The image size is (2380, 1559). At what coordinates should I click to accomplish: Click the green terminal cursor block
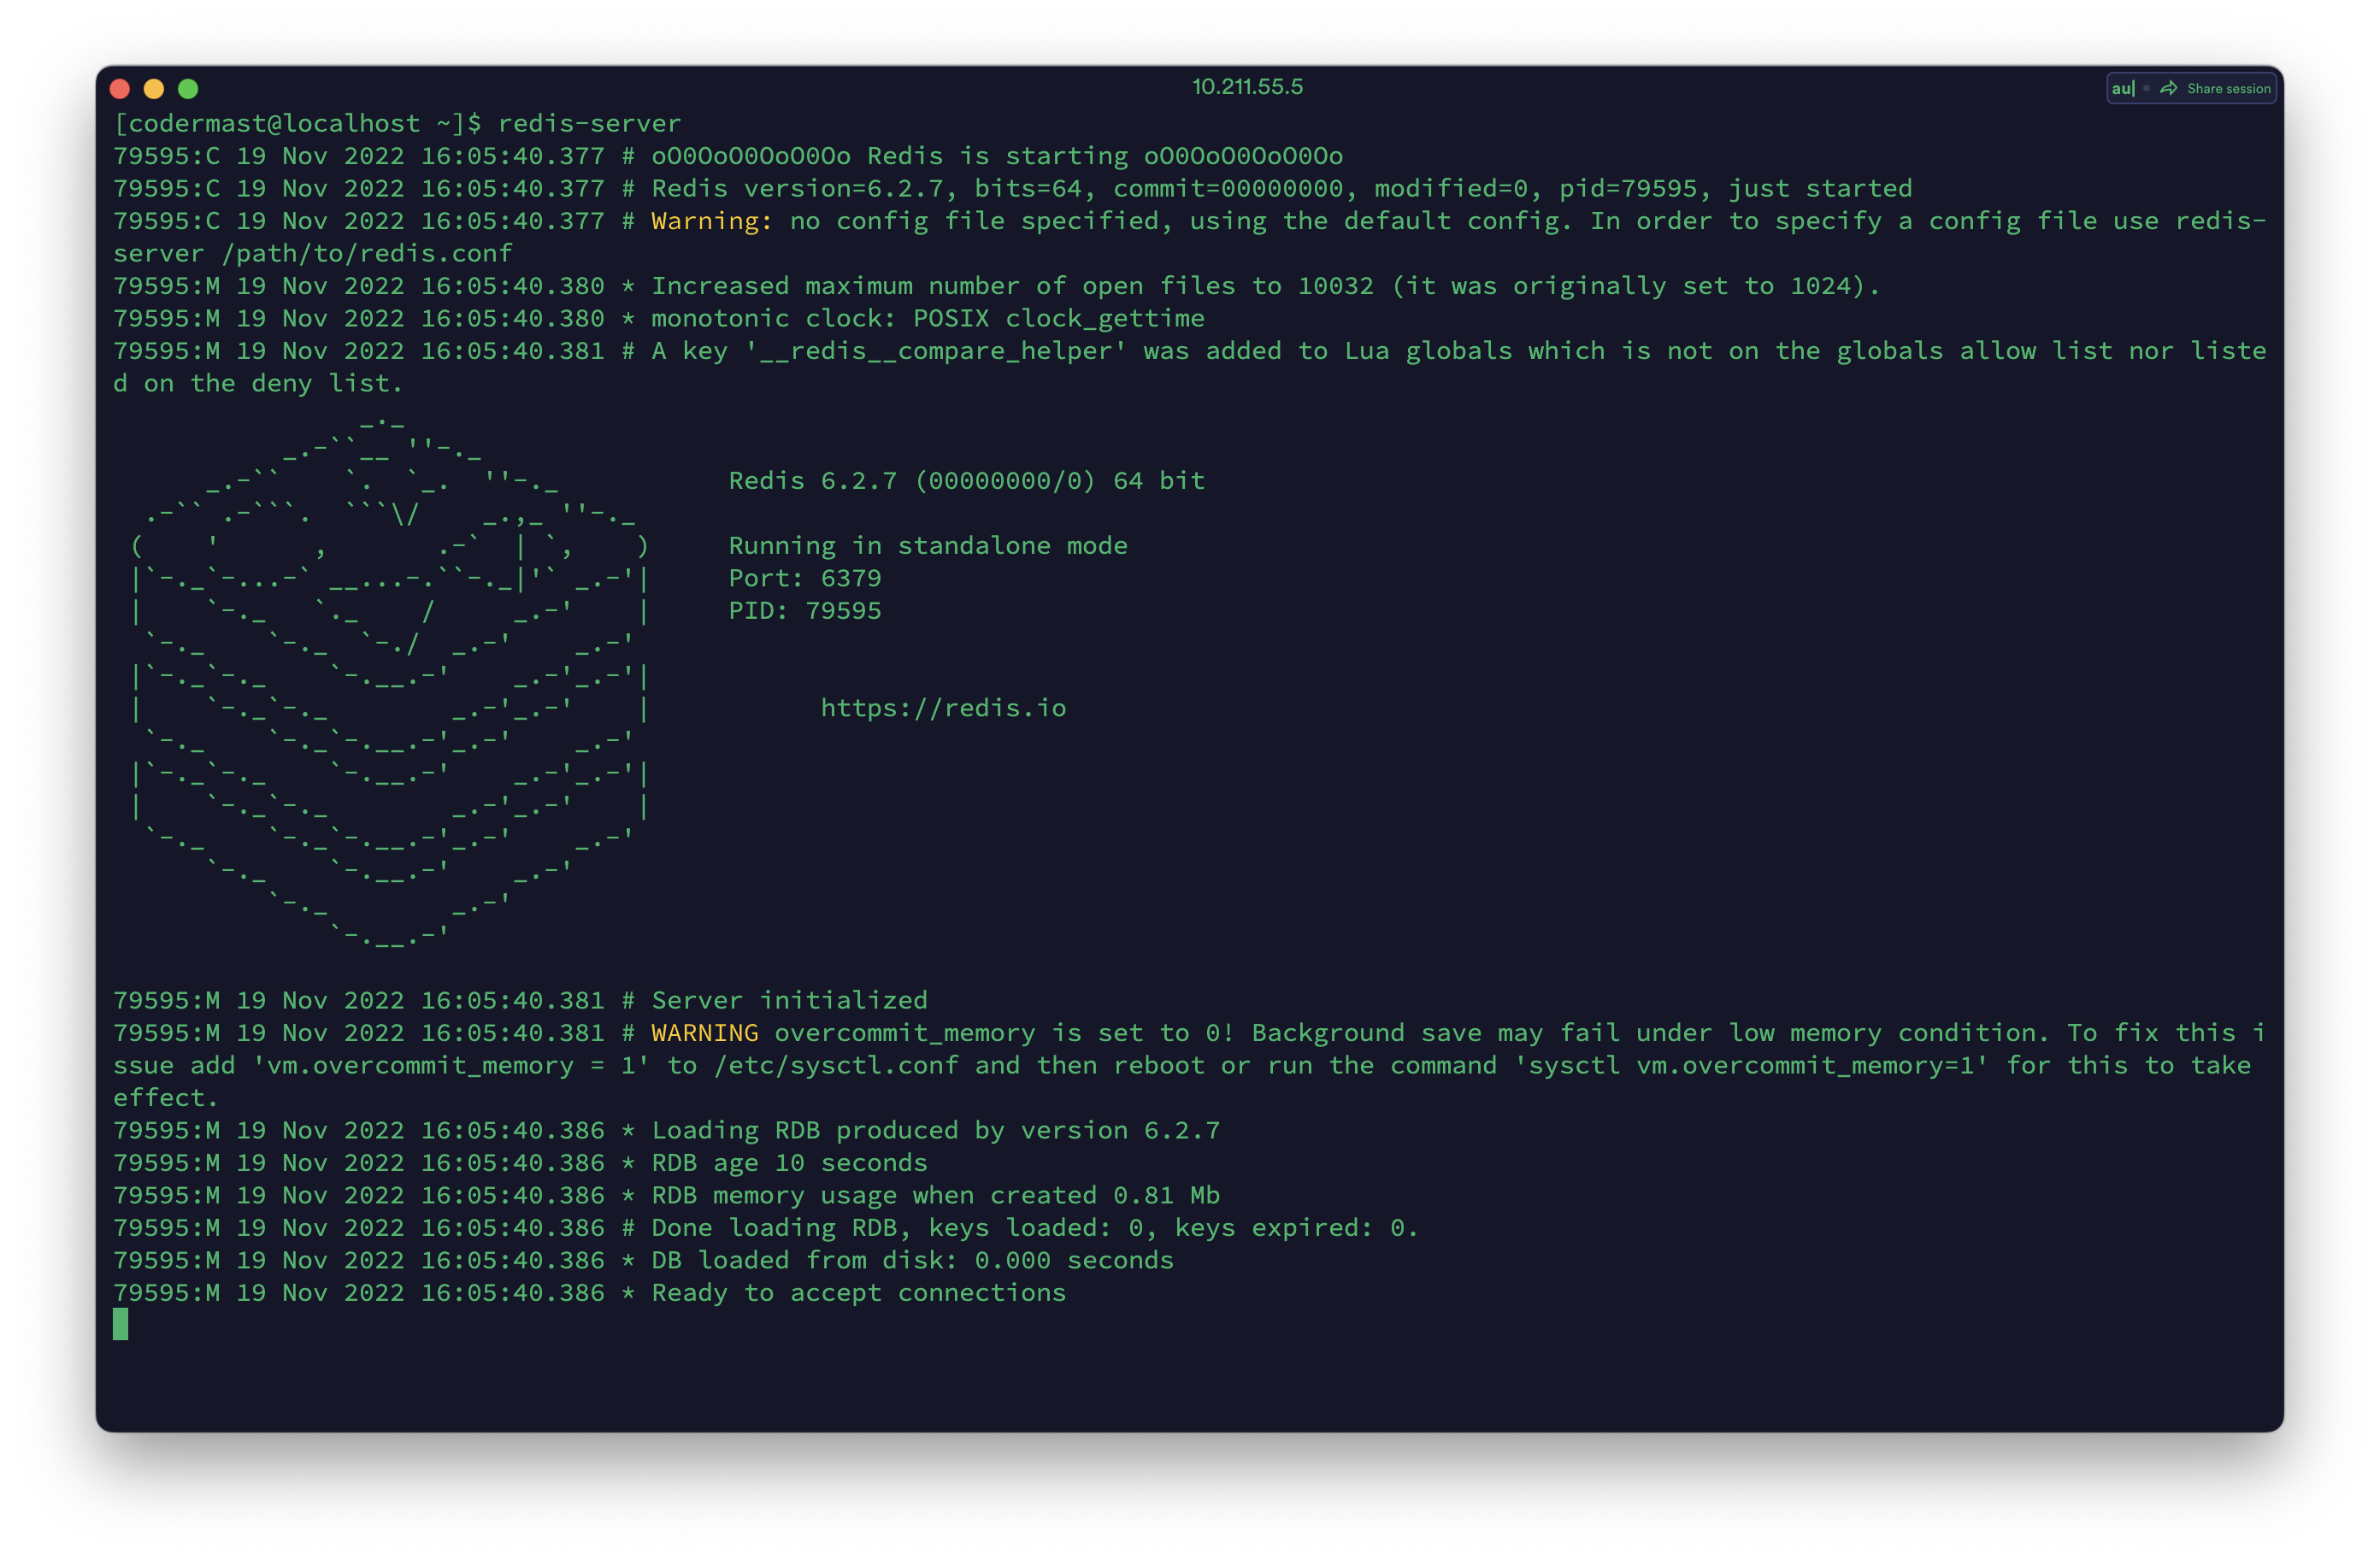[x=121, y=1324]
